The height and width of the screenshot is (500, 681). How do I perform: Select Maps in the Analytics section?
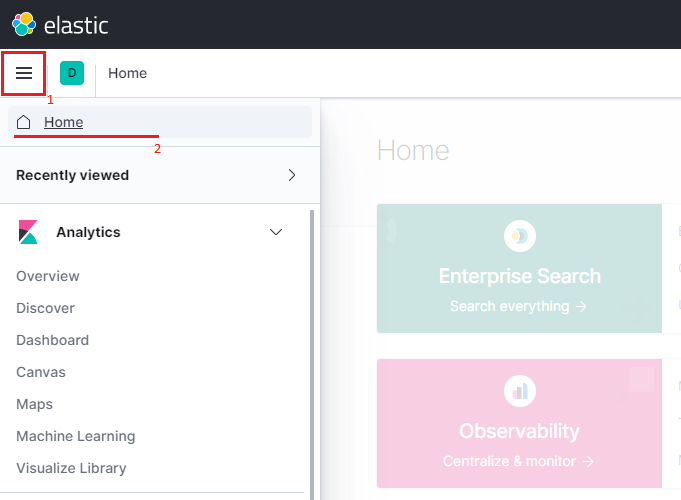coord(34,404)
